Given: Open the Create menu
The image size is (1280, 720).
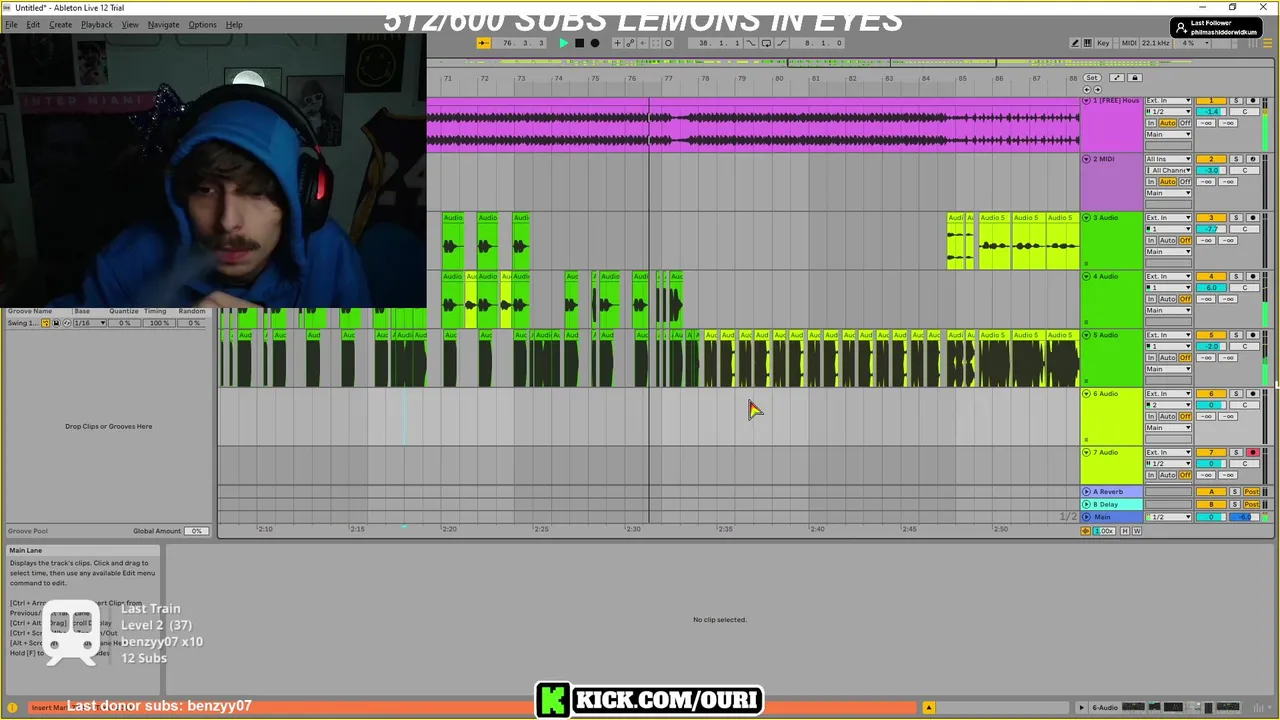Looking at the screenshot, I should 60,24.
